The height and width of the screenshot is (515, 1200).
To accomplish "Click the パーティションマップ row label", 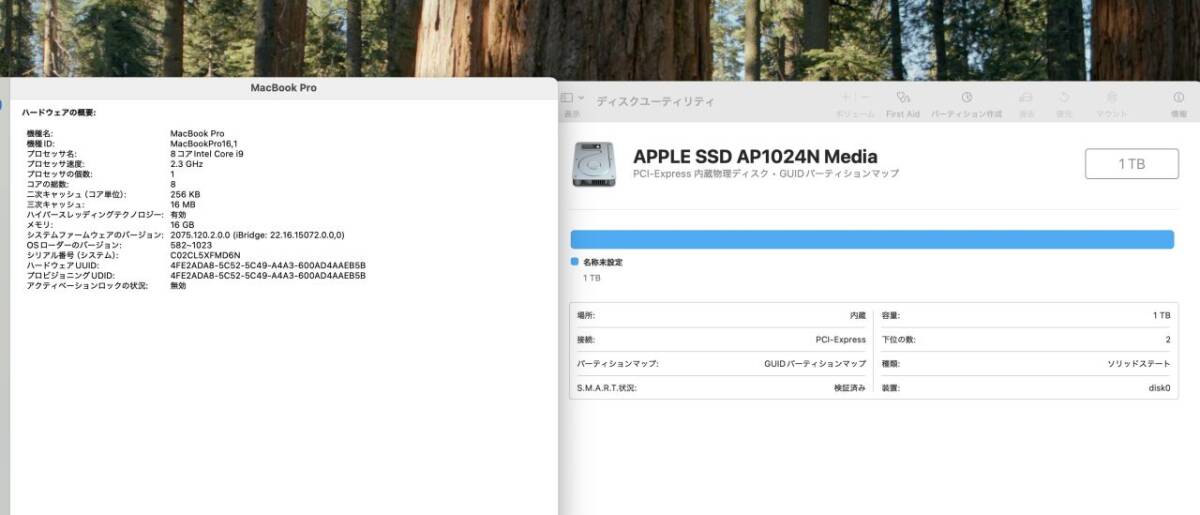I will [x=617, y=363].
